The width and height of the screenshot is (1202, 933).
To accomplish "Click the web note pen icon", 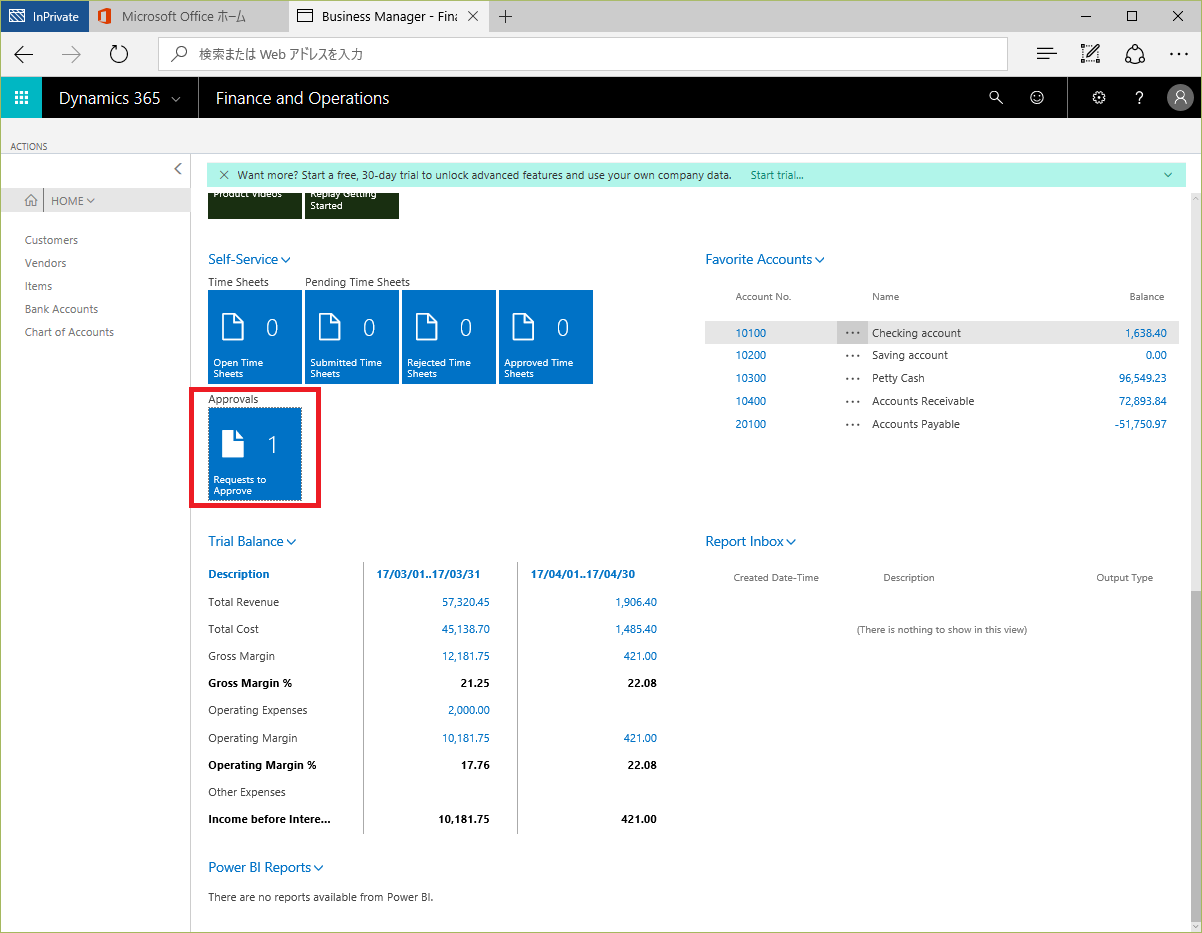I will click(x=1090, y=54).
